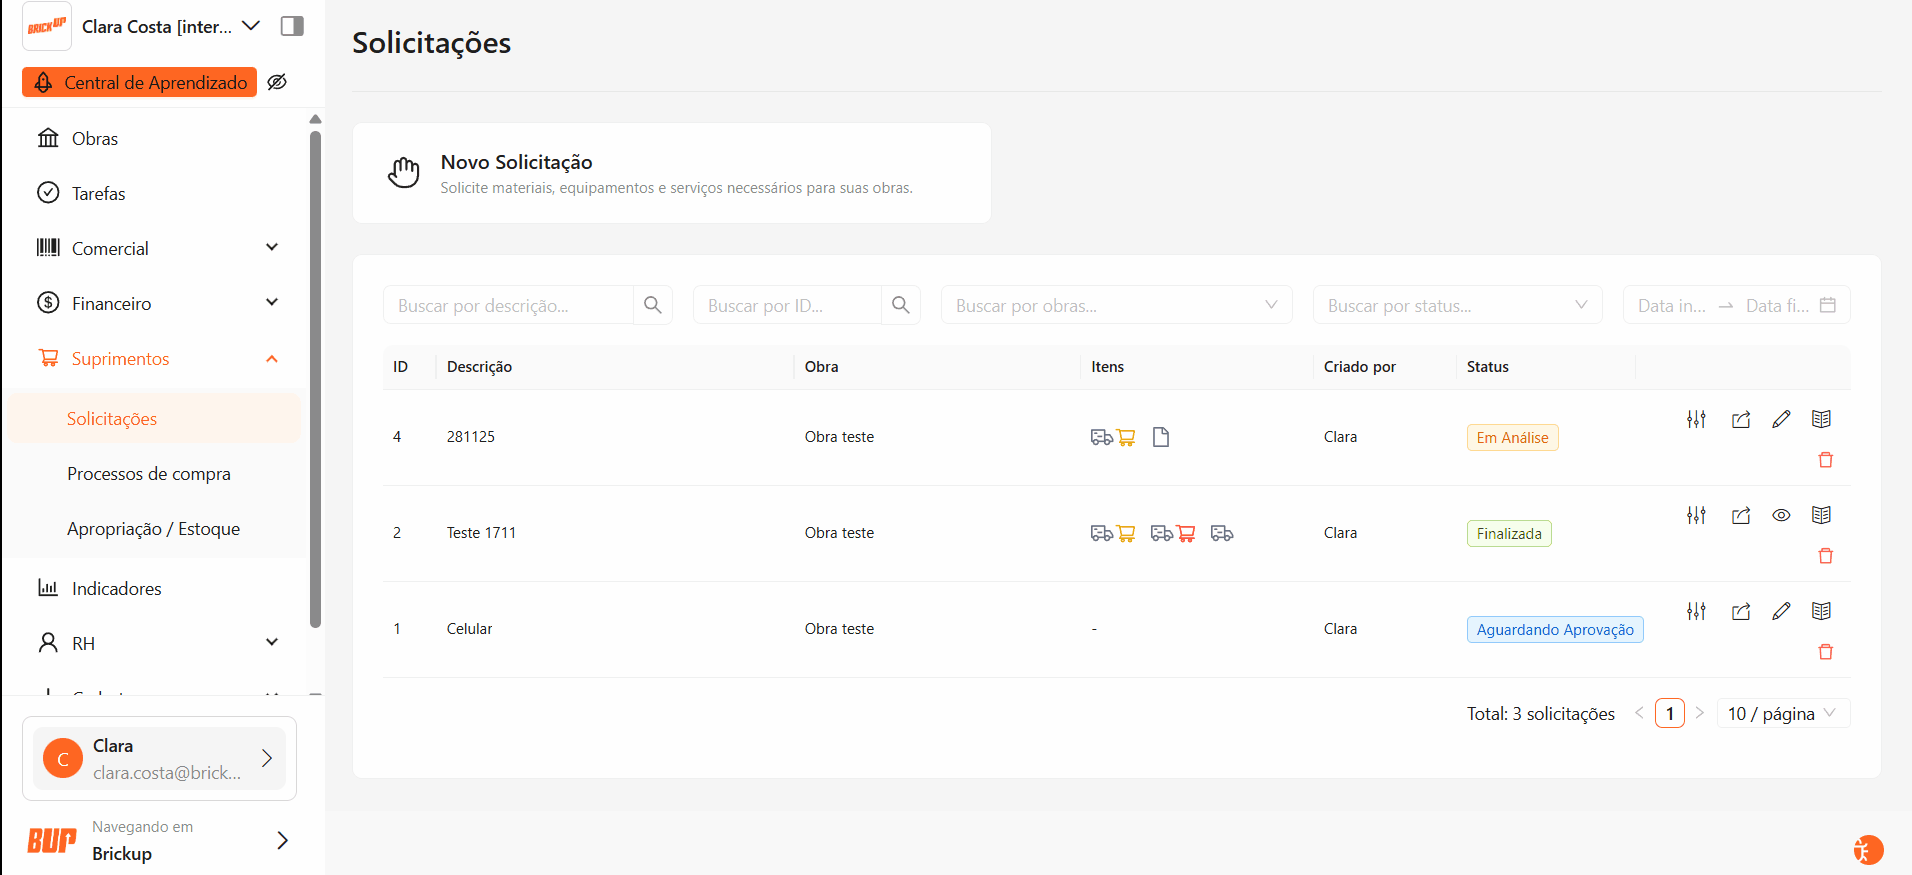Open the Buscar por status dropdown
The height and width of the screenshot is (875, 1912).
coord(1457,305)
